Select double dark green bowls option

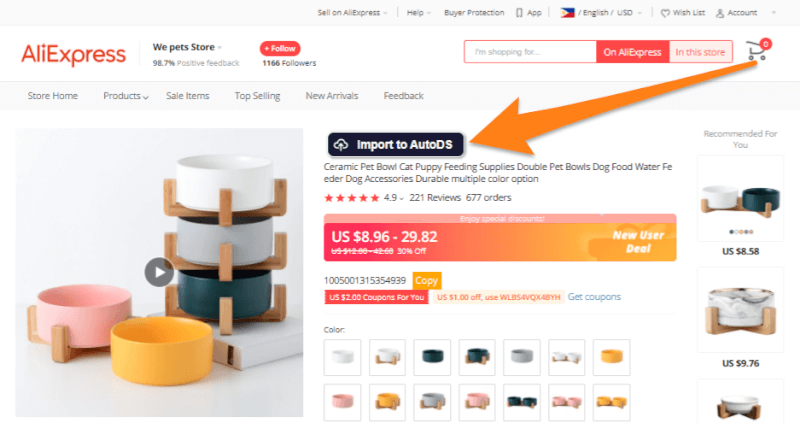(522, 402)
